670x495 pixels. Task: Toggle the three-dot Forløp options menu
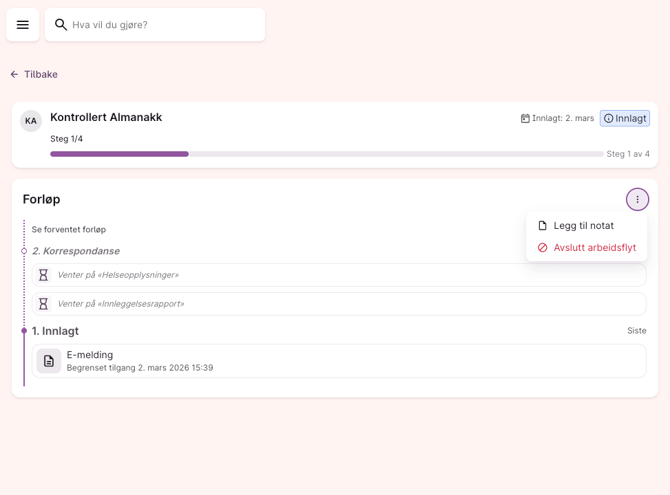(637, 199)
